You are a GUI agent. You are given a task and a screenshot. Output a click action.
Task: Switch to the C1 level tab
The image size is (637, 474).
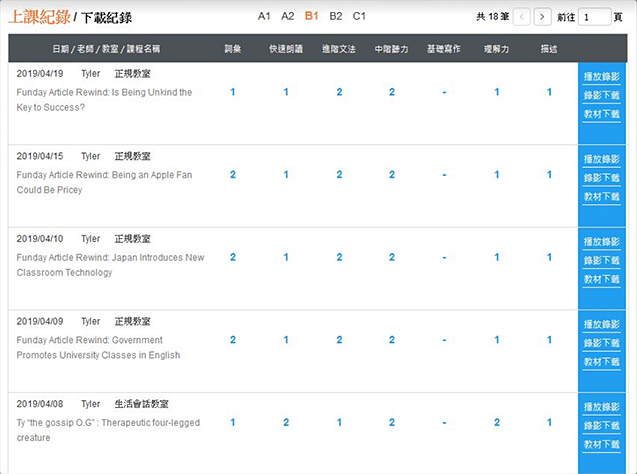click(359, 16)
